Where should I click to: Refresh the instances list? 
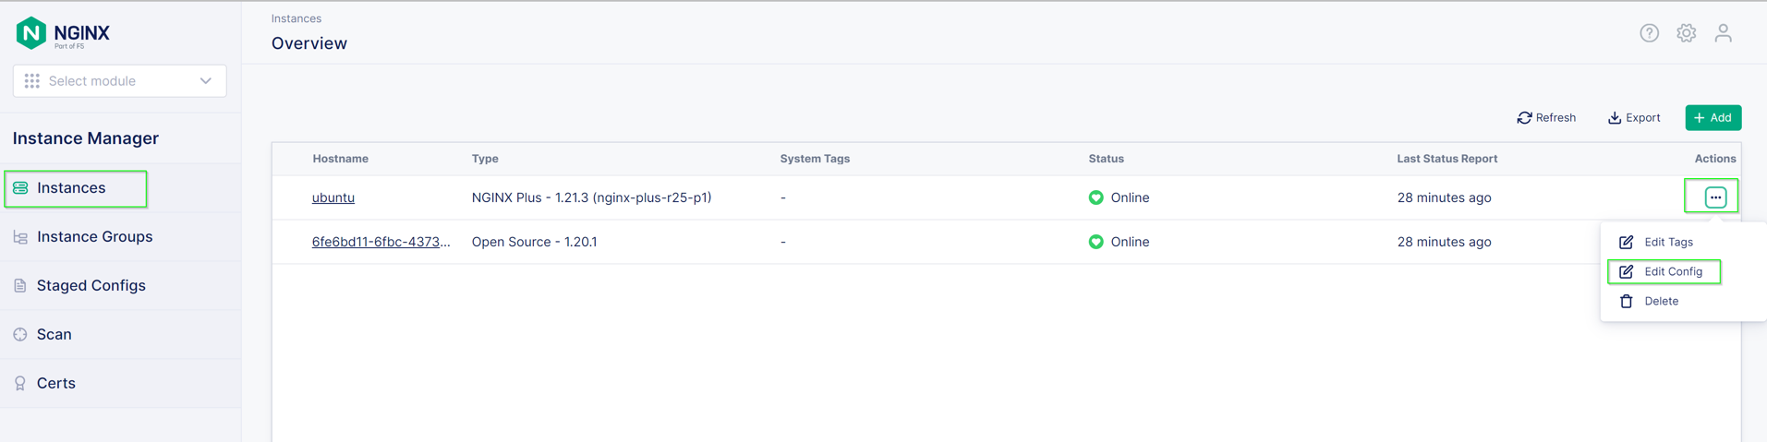pyautogui.click(x=1546, y=118)
